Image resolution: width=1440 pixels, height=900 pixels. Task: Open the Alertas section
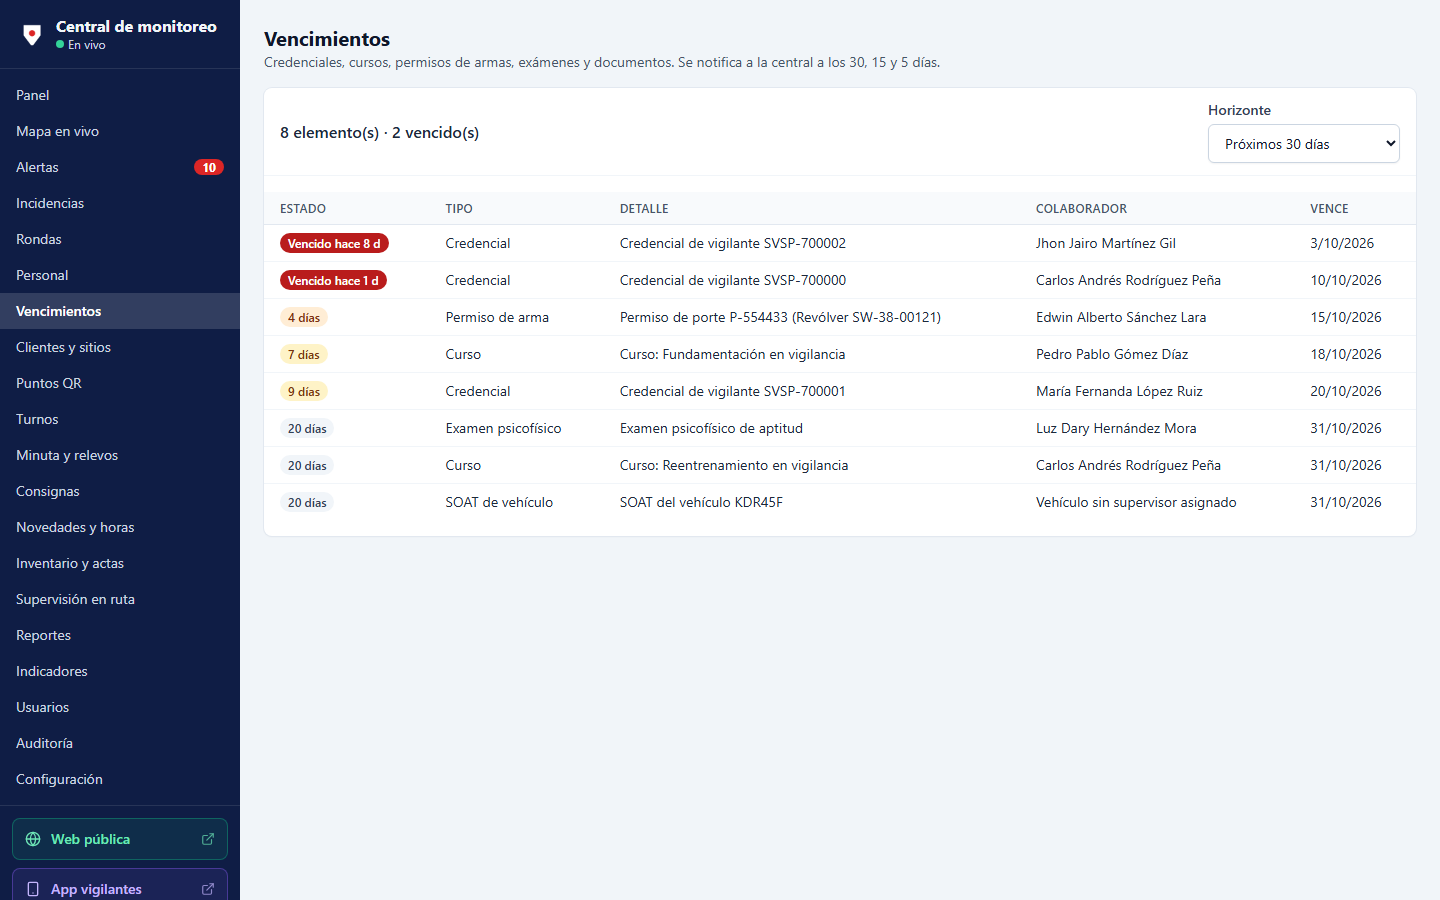(x=120, y=167)
